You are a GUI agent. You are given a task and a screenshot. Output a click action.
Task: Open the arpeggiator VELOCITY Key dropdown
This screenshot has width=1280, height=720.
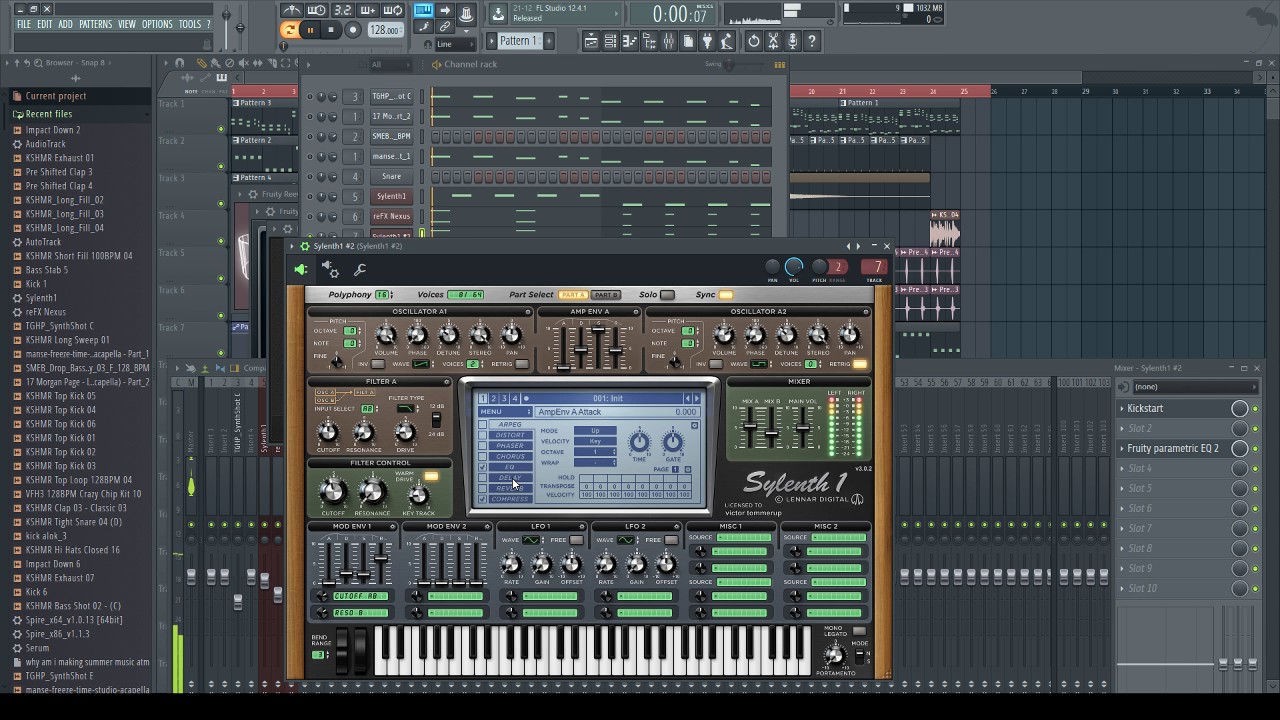[x=595, y=441]
